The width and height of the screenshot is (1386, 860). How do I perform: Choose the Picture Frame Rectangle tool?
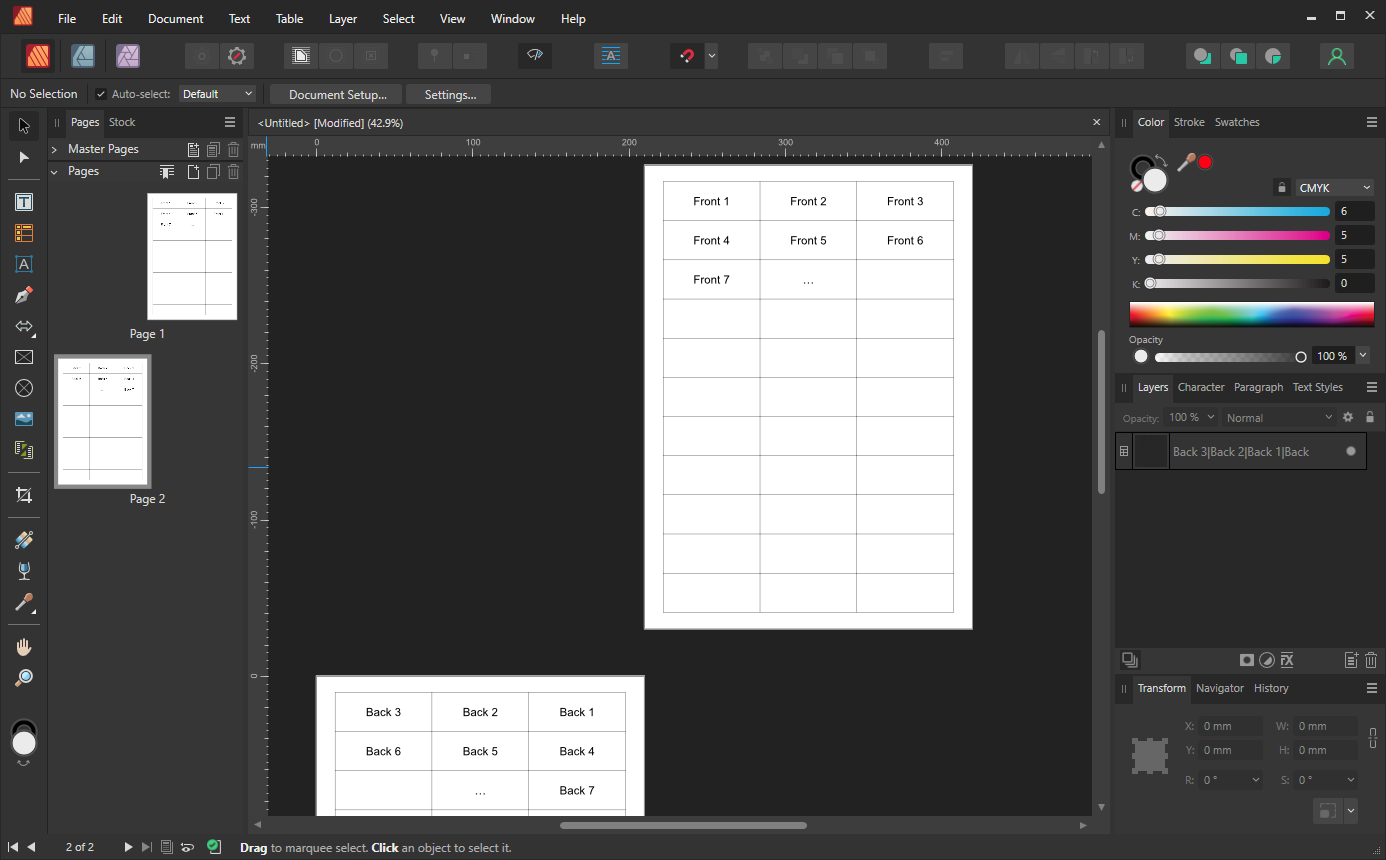point(24,357)
